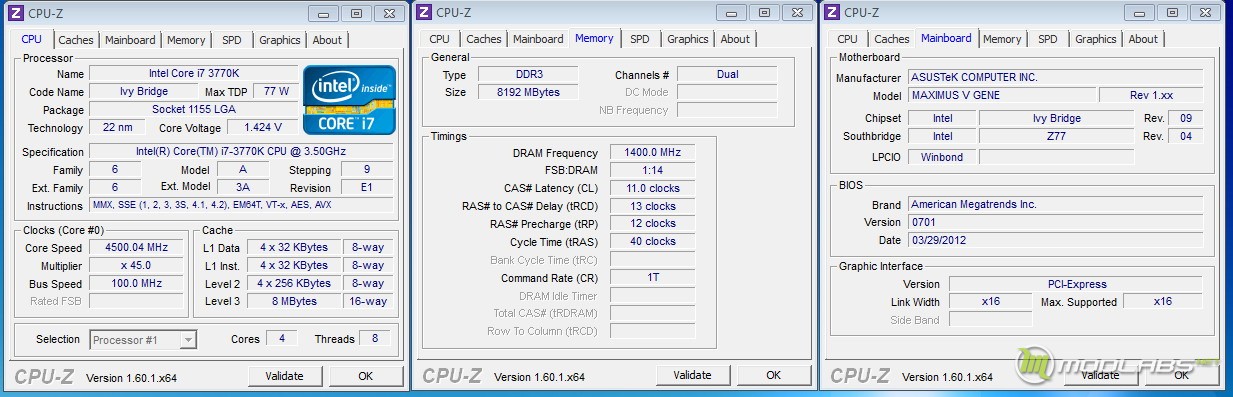The image size is (1233, 397).
Task: Click the CPU-Z app icon in right window title
Action: pyautogui.click(x=832, y=12)
